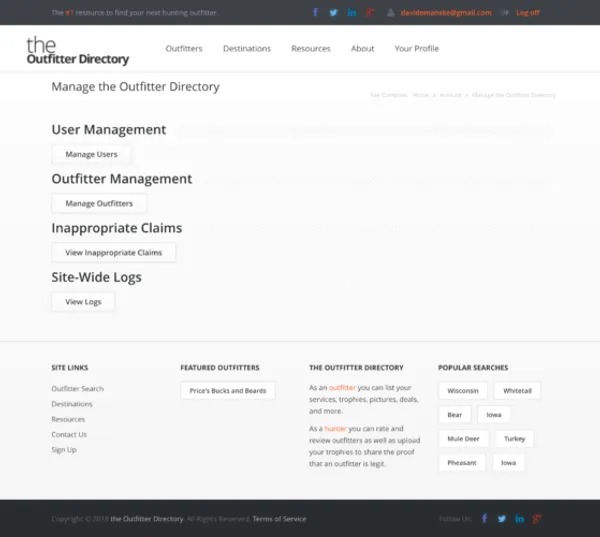Open the Terms of Service link
Image resolution: width=600 pixels, height=537 pixels.
point(279,519)
